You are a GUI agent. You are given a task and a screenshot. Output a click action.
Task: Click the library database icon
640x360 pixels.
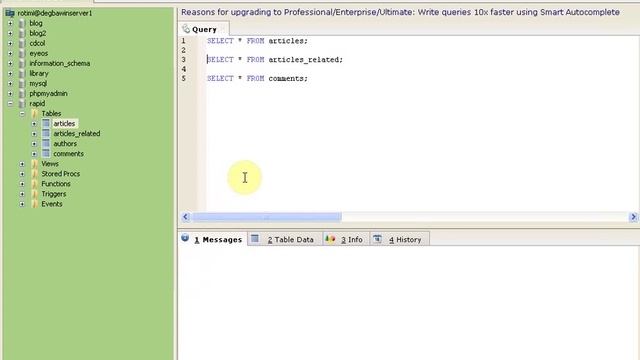pos(22,73)
